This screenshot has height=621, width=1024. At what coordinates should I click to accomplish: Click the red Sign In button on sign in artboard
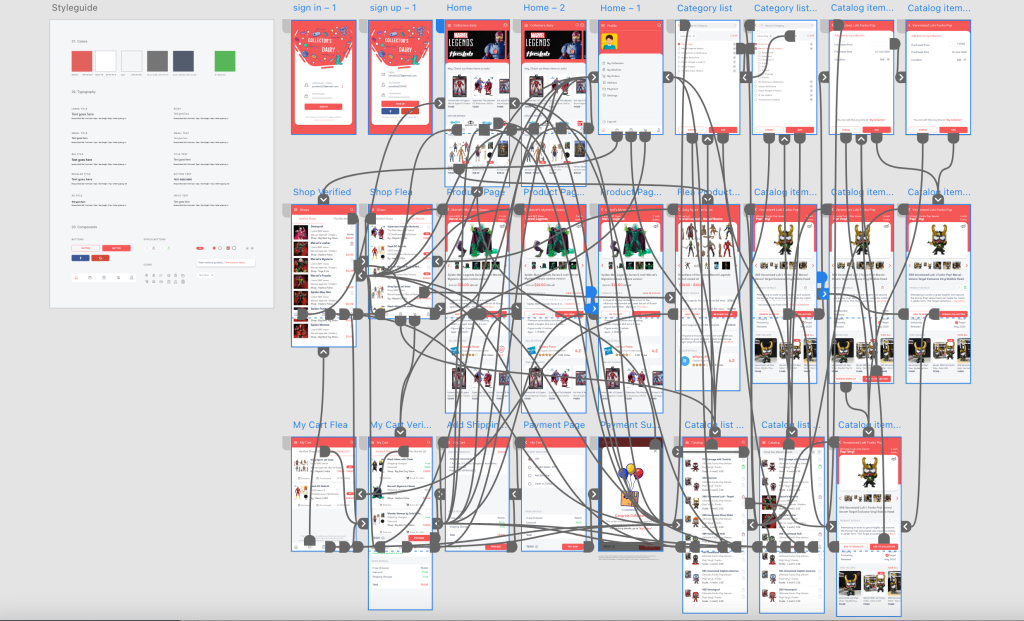[323, 105]
